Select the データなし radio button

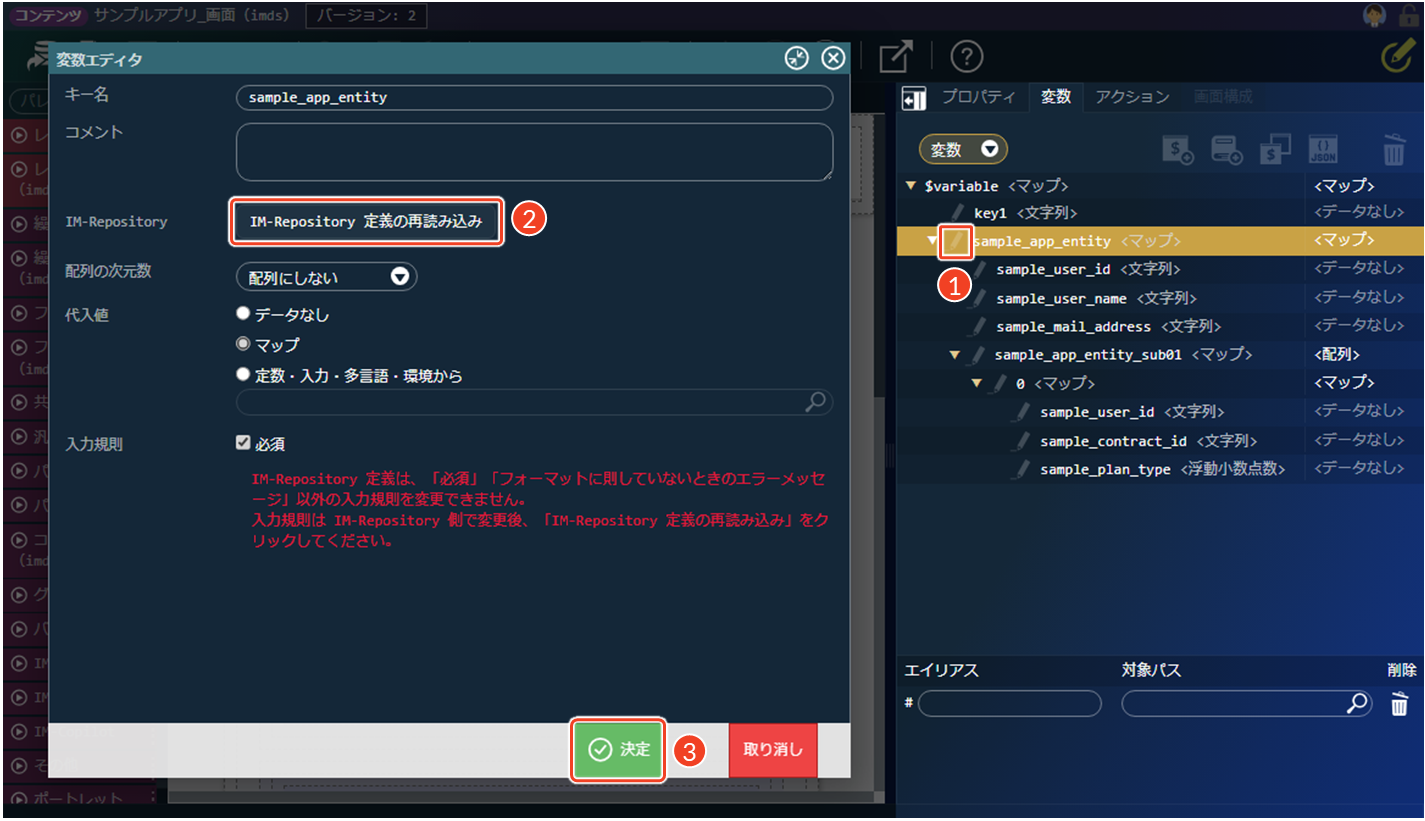(243, 314)
